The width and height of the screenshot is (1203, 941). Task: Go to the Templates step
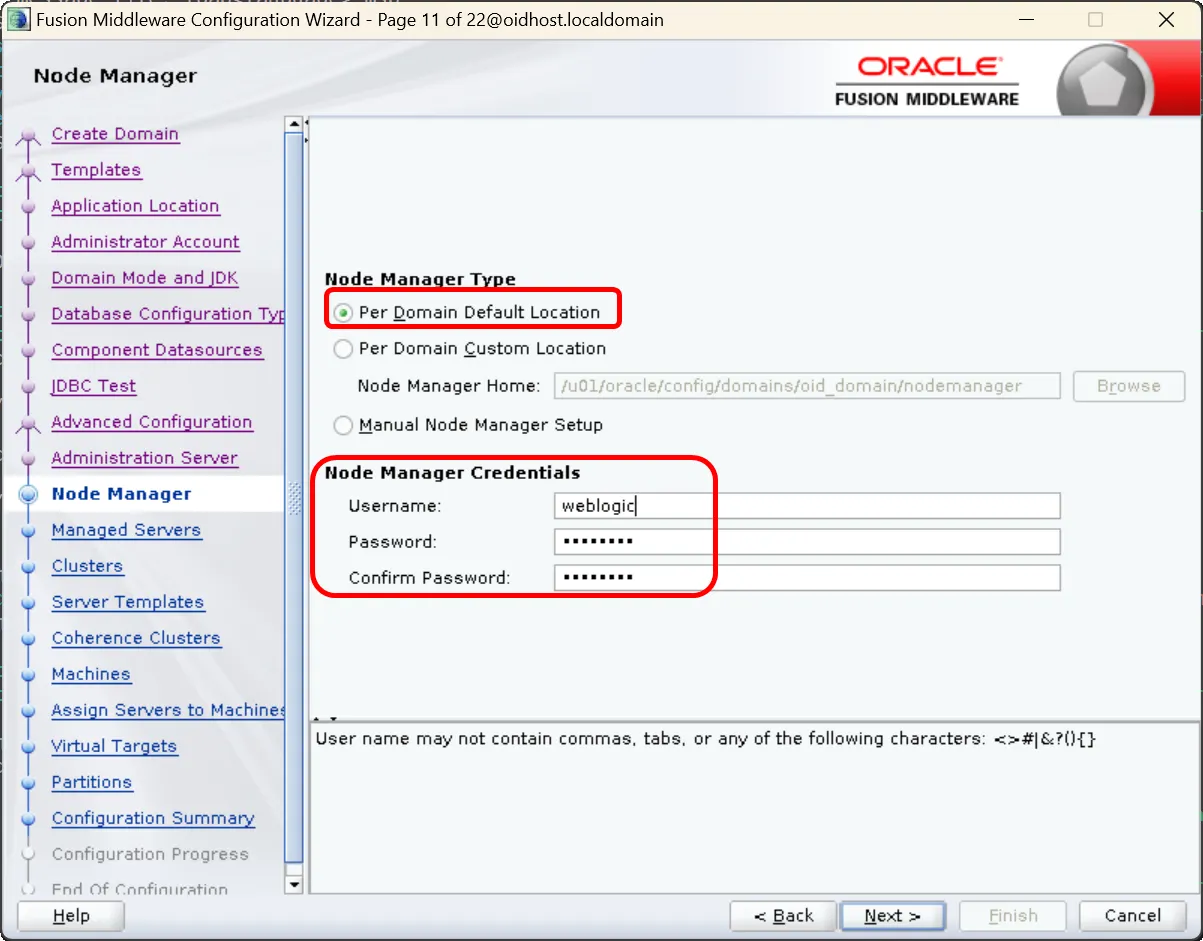click(96, 170)
